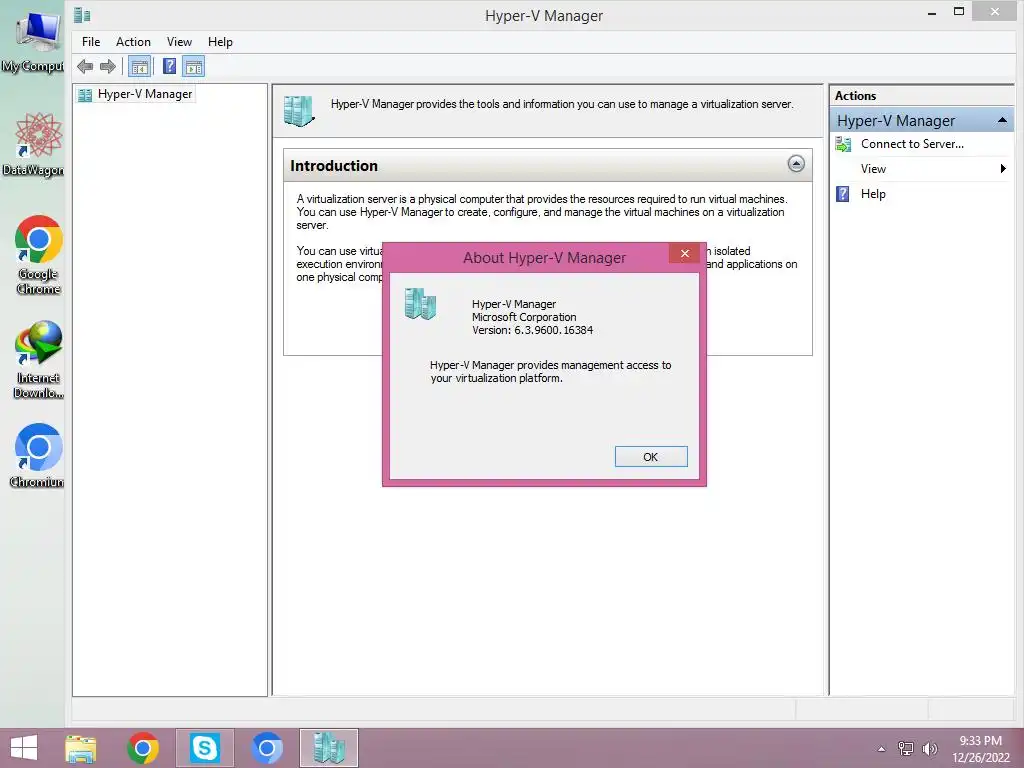Image resolution: width=1024 pixels, height=768 pixels.
Task: Open DataWagon desktop shortcut
Action: pyautogui.click(x=33, y=144)
